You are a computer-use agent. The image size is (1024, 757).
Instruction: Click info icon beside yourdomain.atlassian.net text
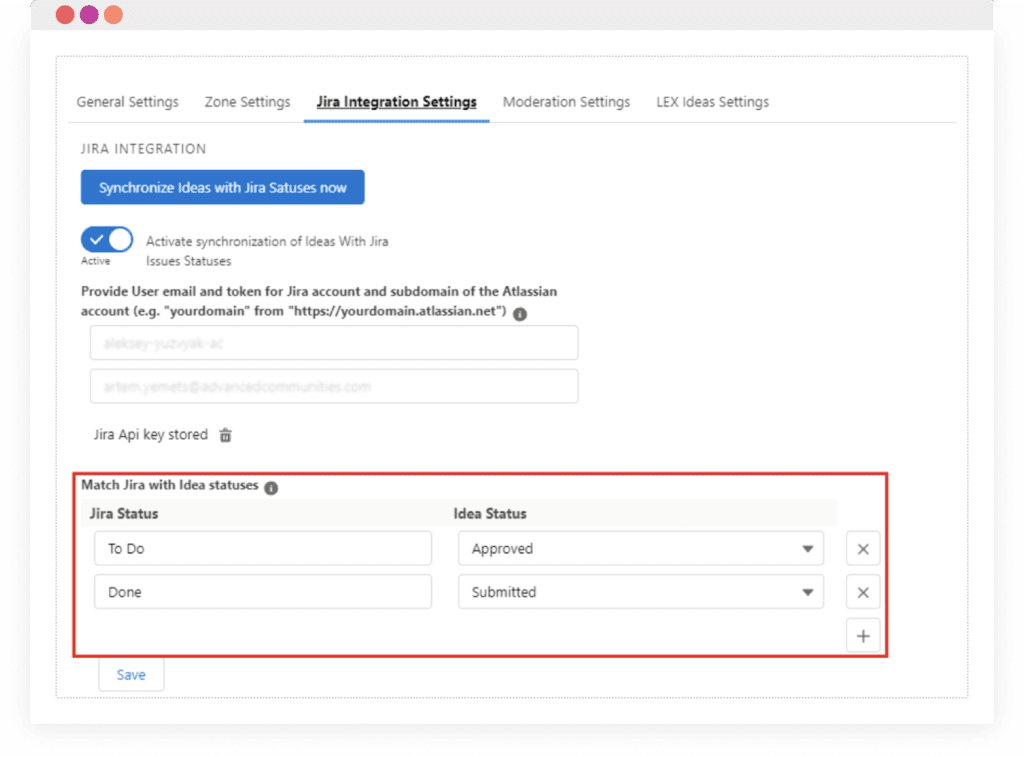[520, 314]
